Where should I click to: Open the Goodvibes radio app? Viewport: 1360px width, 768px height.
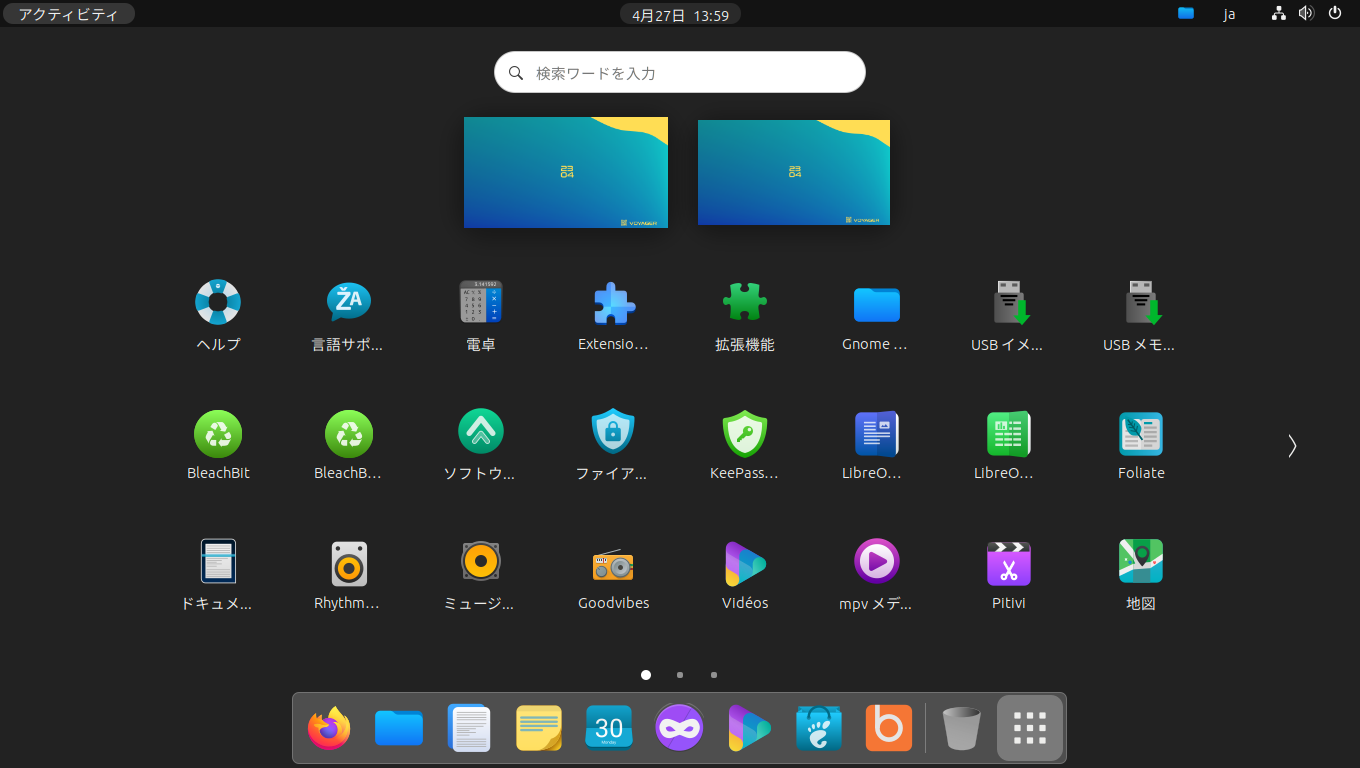point(613,565)
